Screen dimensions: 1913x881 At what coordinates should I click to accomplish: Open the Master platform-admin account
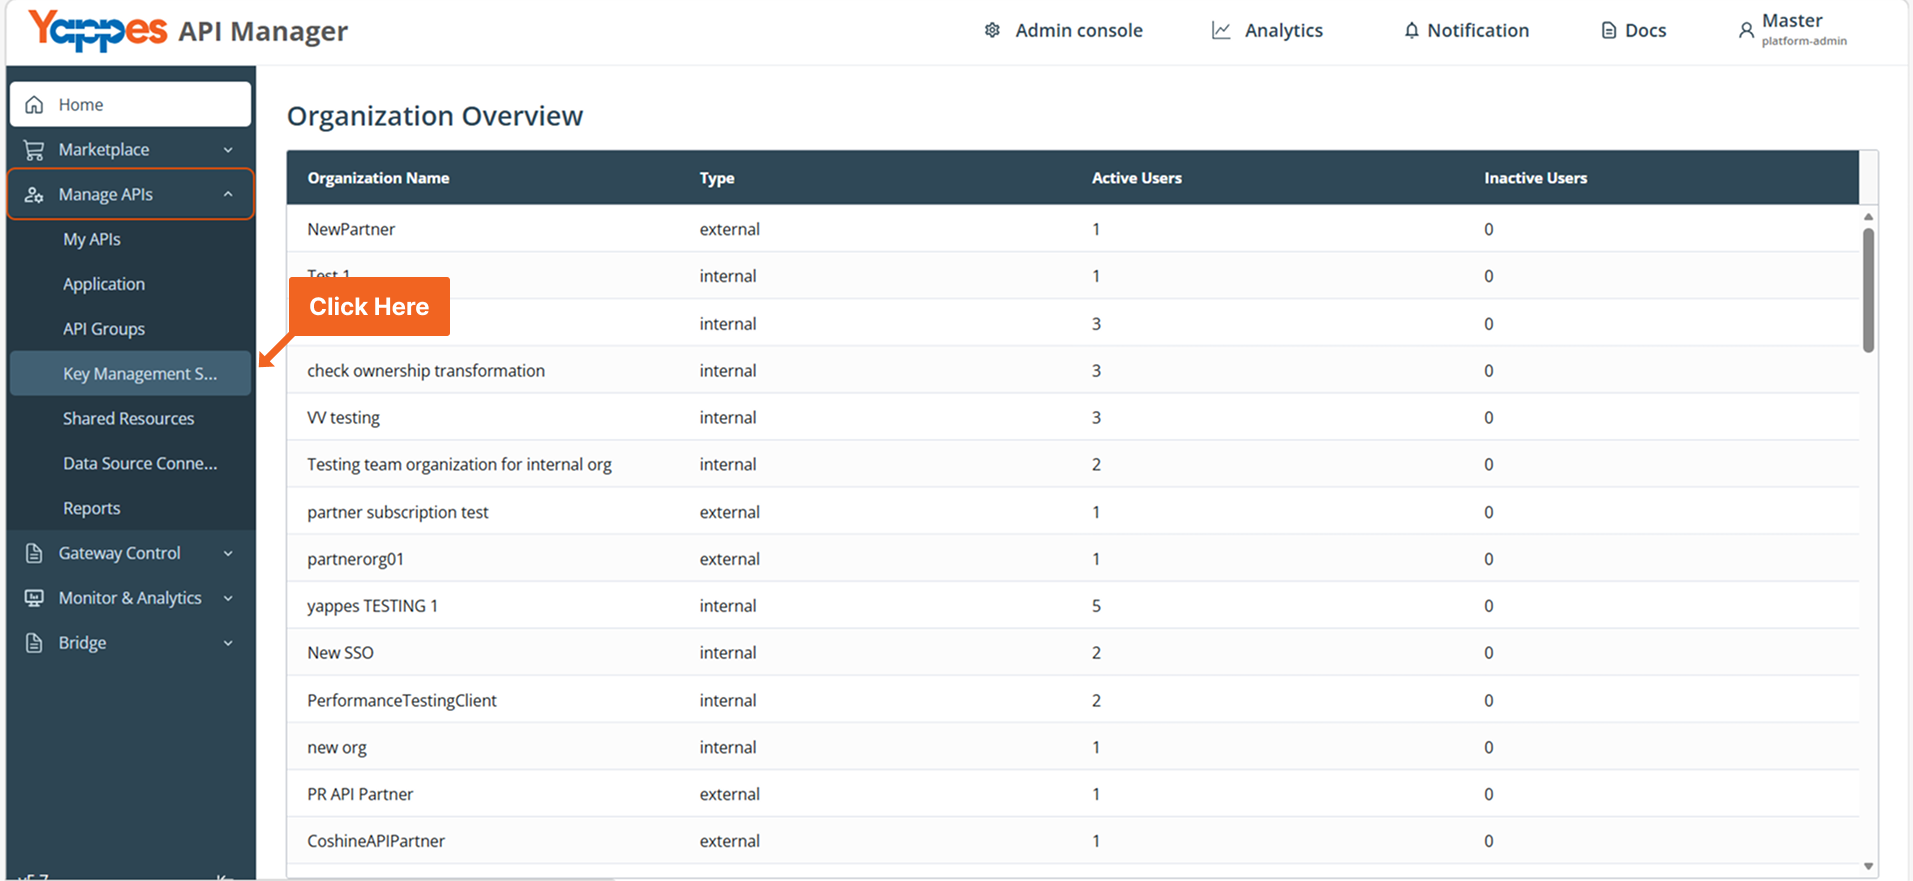[x=1793, y=30]
